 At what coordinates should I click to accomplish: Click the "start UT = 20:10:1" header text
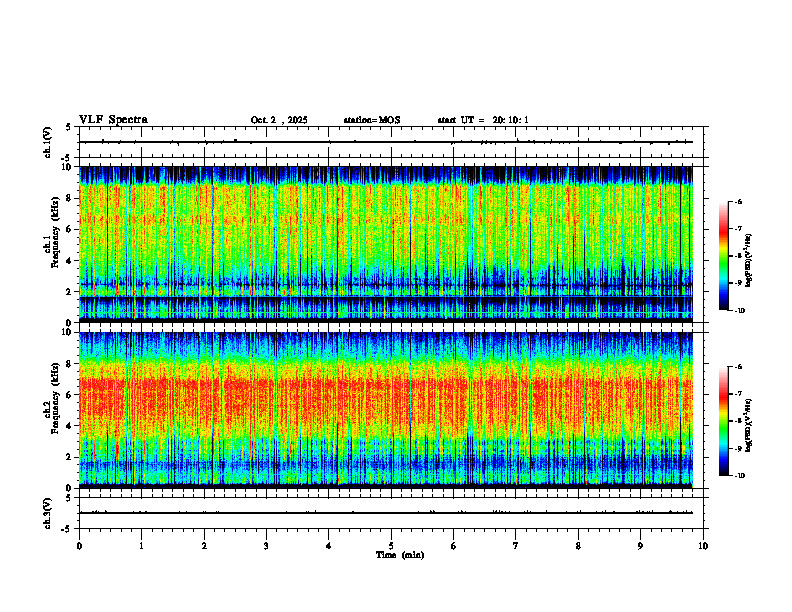[x=483, y=120]
